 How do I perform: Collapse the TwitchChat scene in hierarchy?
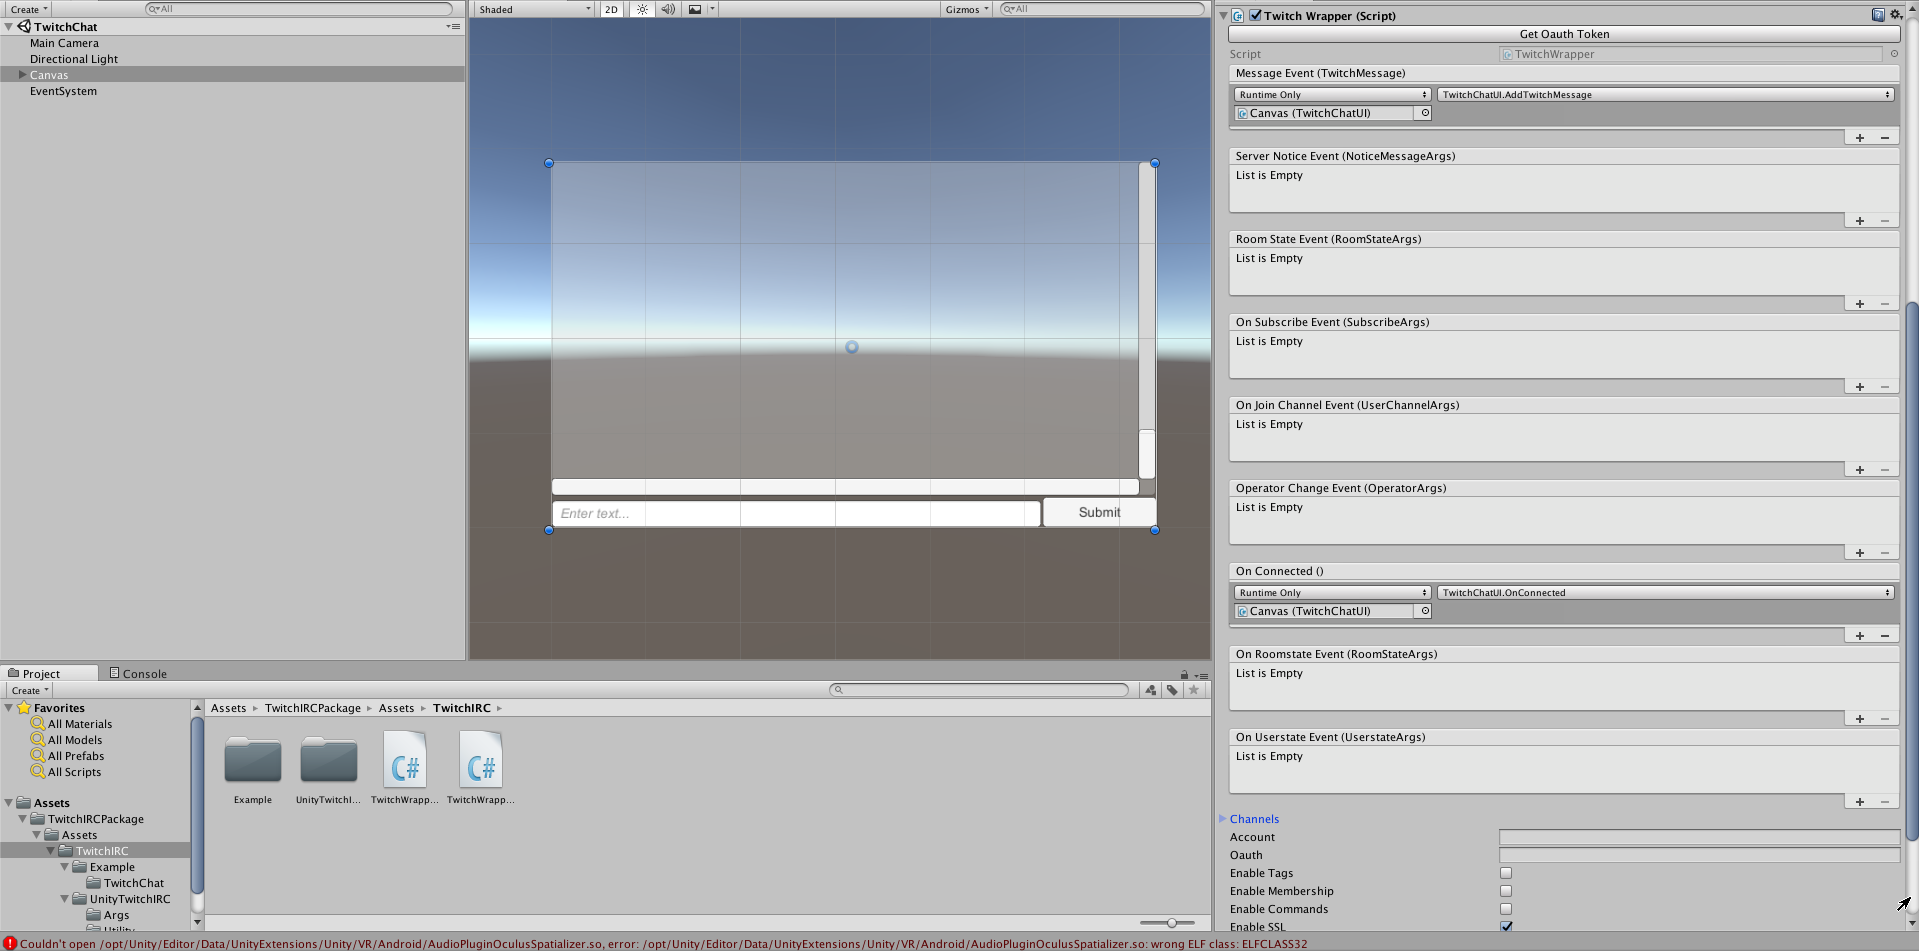coord(9,27)
